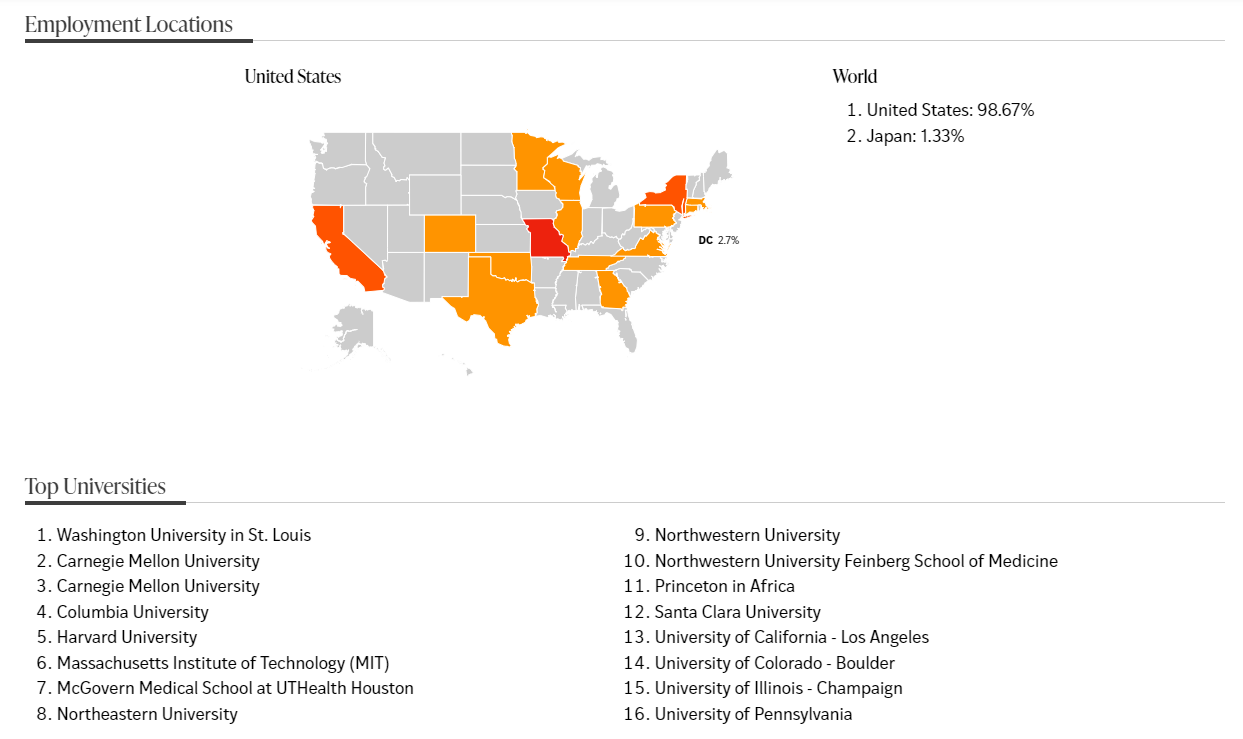Image resolution: width=1243 pixels, height=739 pixels.
Task: Click the state of Texas on the map
Action: pyautogui.click(x=493, y=295)
